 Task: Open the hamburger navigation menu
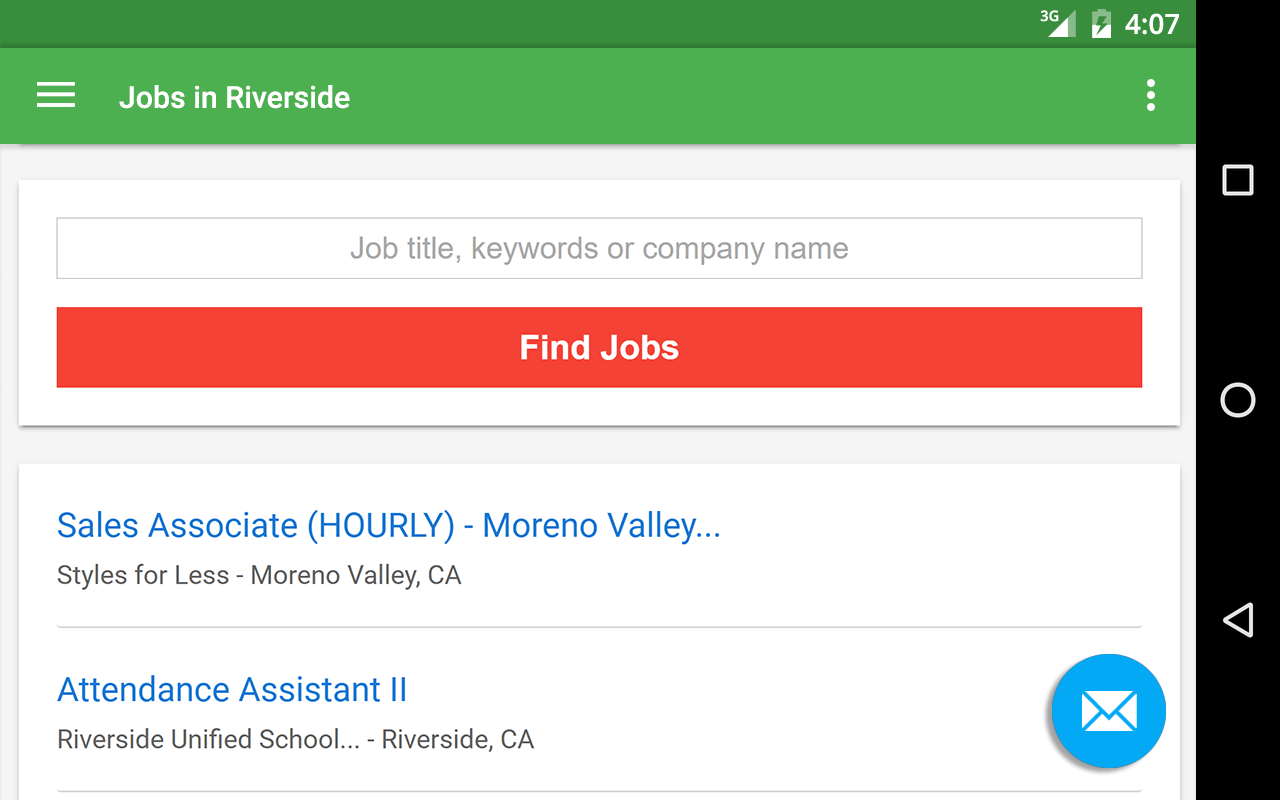[56, 96]
